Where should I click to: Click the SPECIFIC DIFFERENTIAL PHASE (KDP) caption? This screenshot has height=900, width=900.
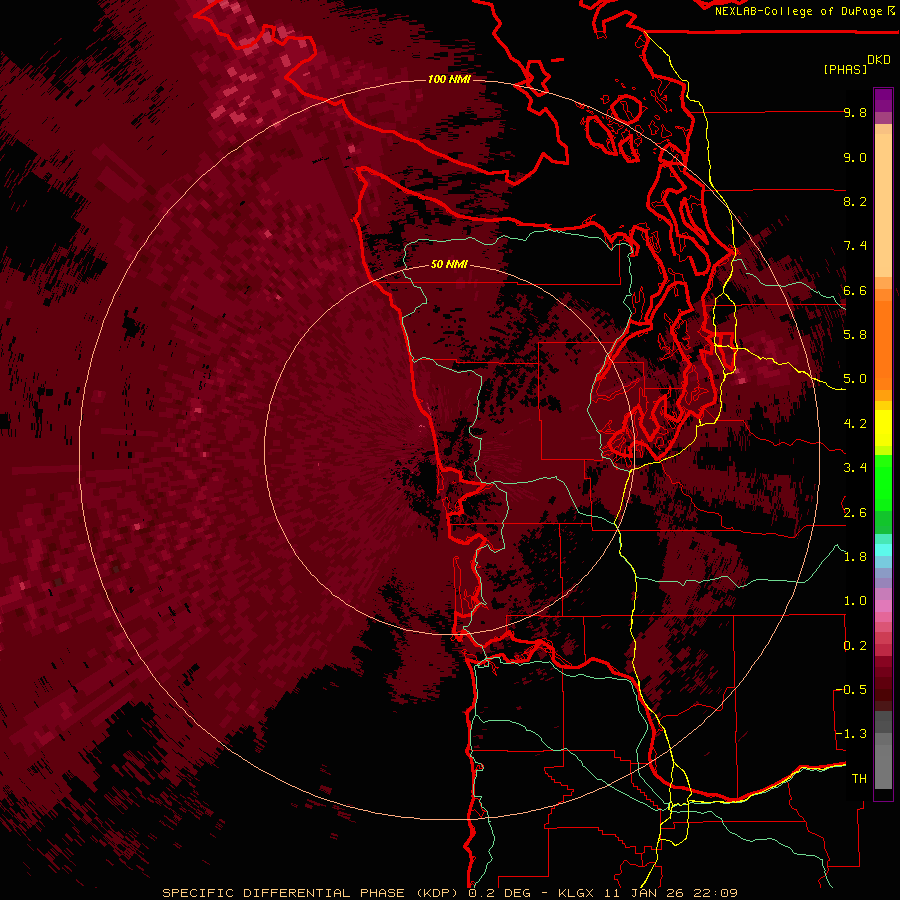point(312,893)
